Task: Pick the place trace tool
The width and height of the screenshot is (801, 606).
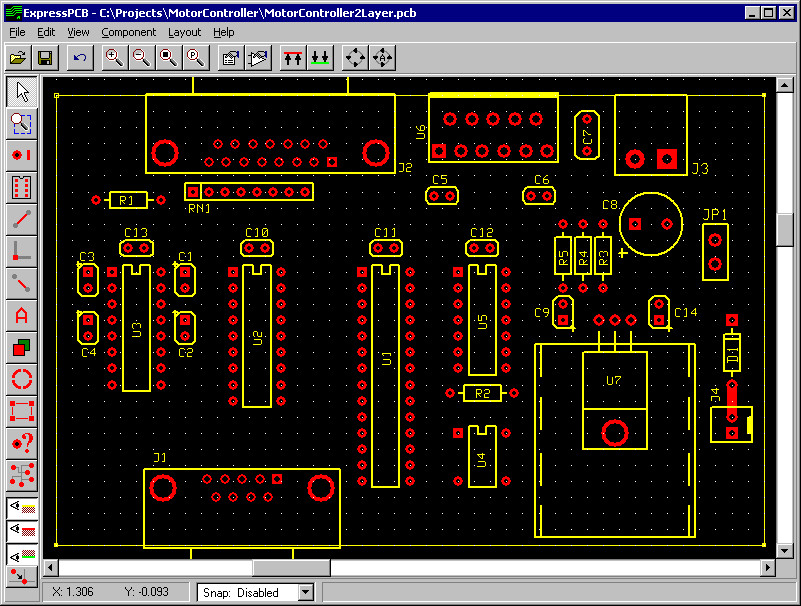Action: 22,219
